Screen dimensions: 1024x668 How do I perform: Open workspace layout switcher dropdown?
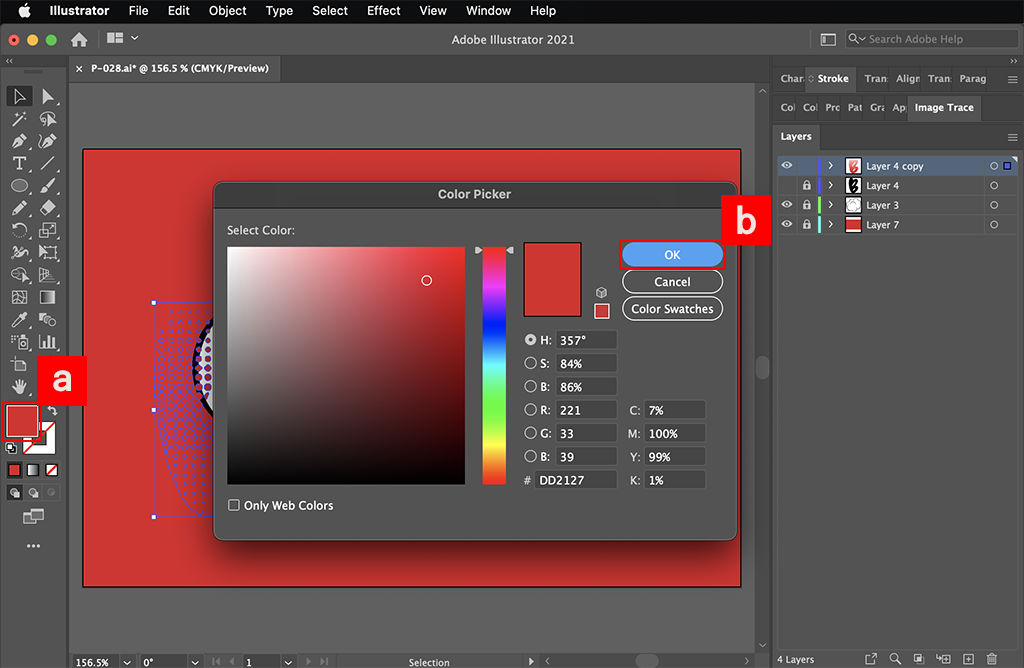(x=123, y=39)
